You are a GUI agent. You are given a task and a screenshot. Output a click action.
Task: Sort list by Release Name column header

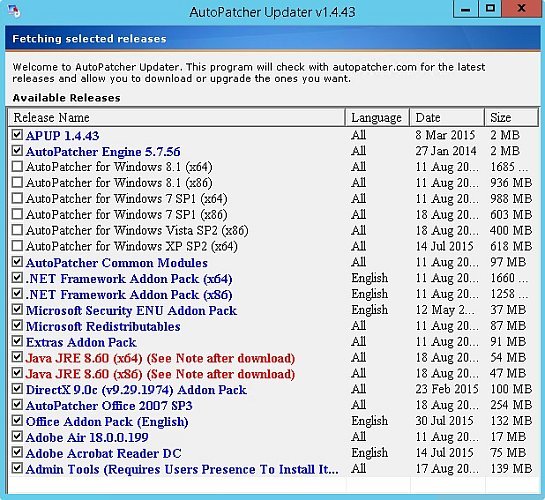pyautogui.click(x=176, y=117)
